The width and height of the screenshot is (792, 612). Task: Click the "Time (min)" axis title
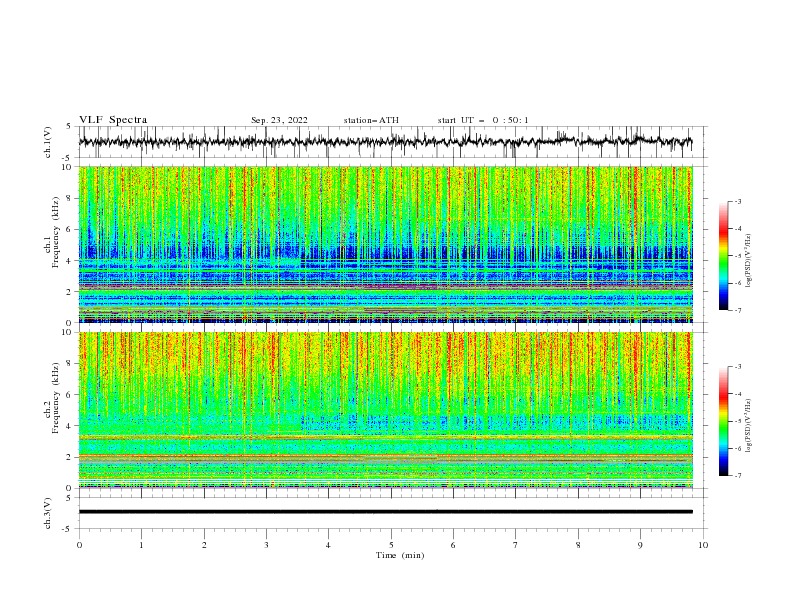coord(400,555)
